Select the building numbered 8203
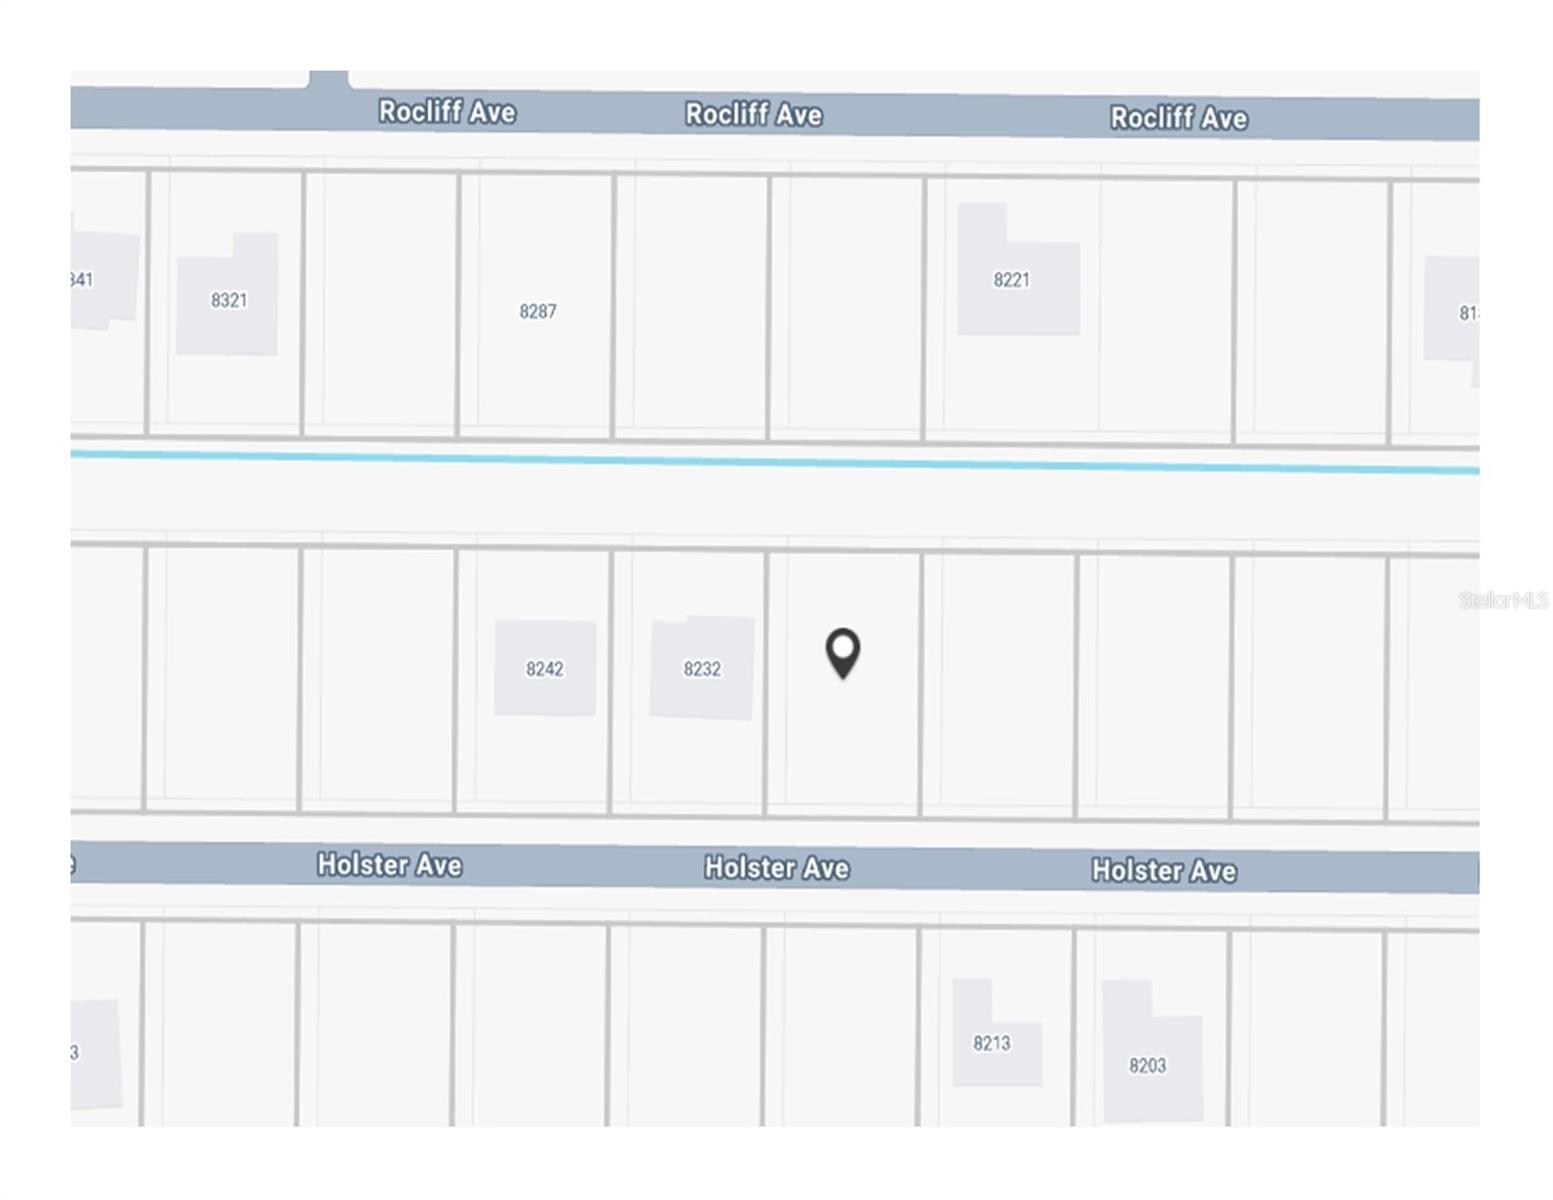 click(1150, 1065)
